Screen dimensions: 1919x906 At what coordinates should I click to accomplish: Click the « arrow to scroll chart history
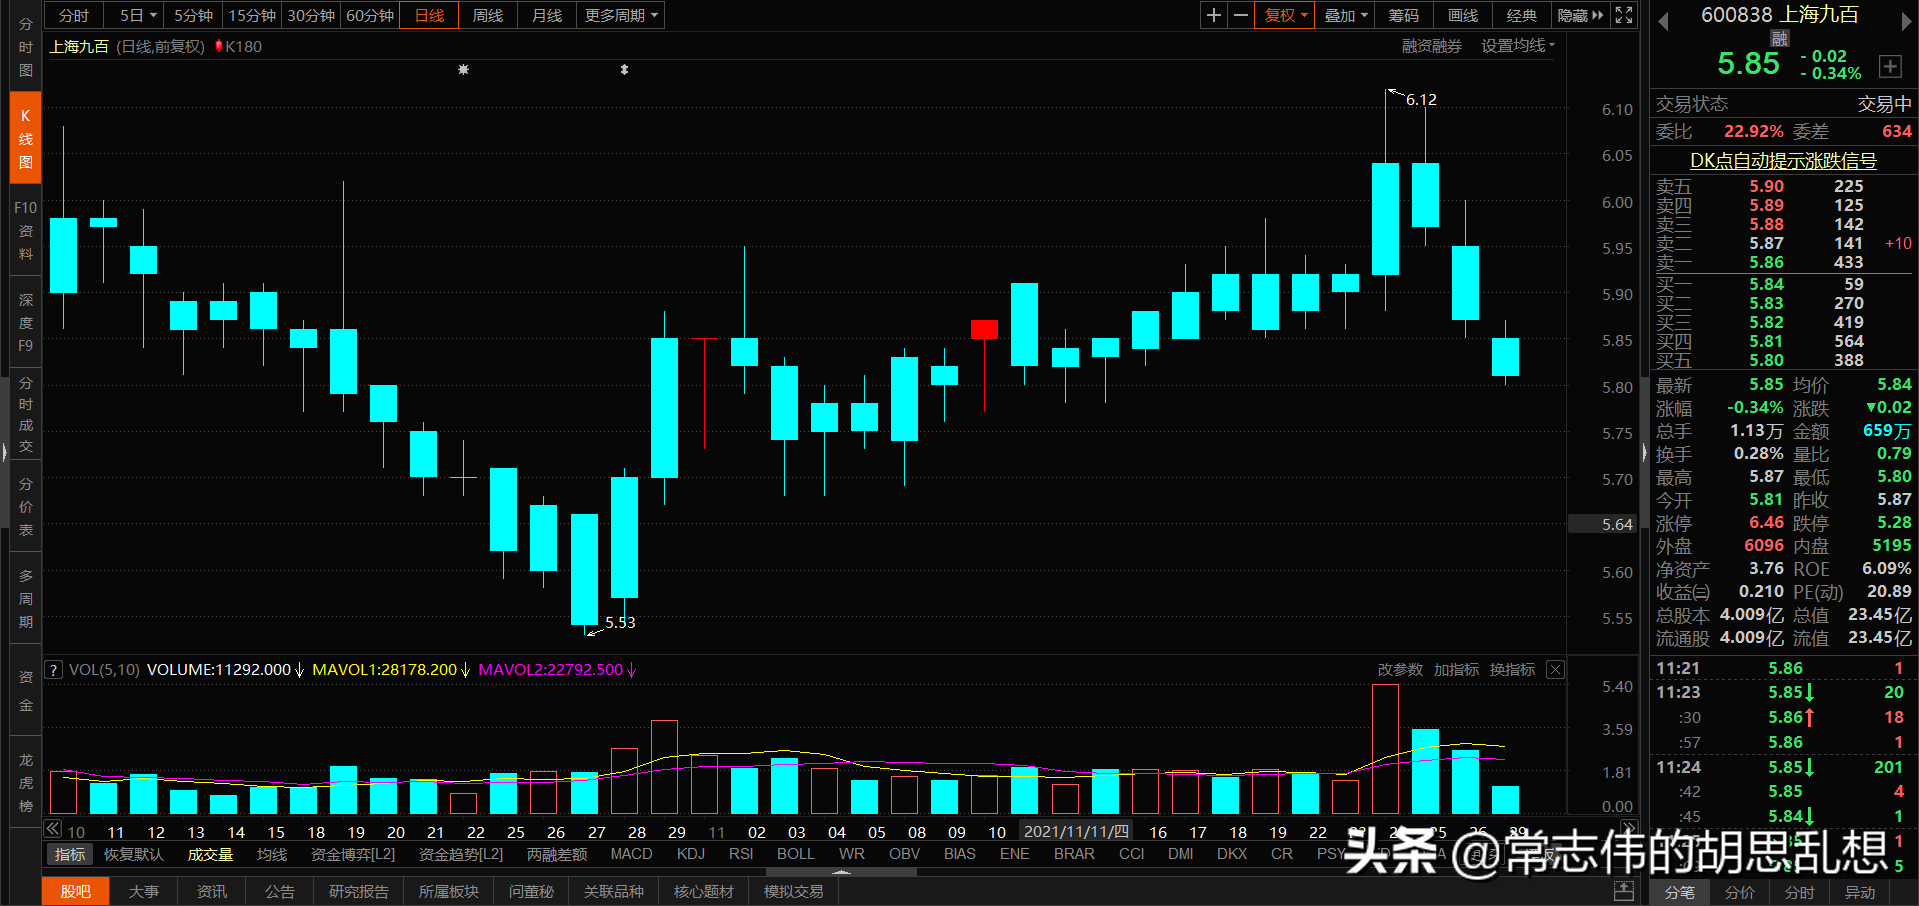coord(52,828)
